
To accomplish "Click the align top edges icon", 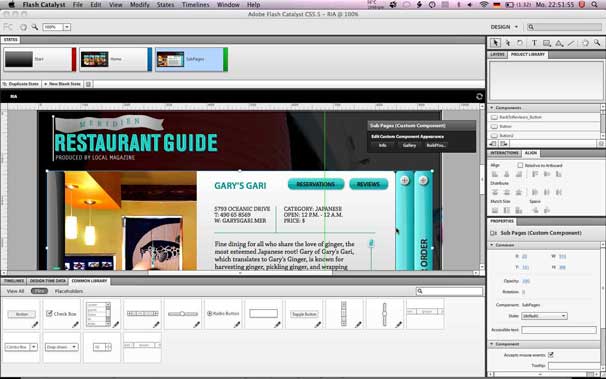I will [x=535, y=174].
